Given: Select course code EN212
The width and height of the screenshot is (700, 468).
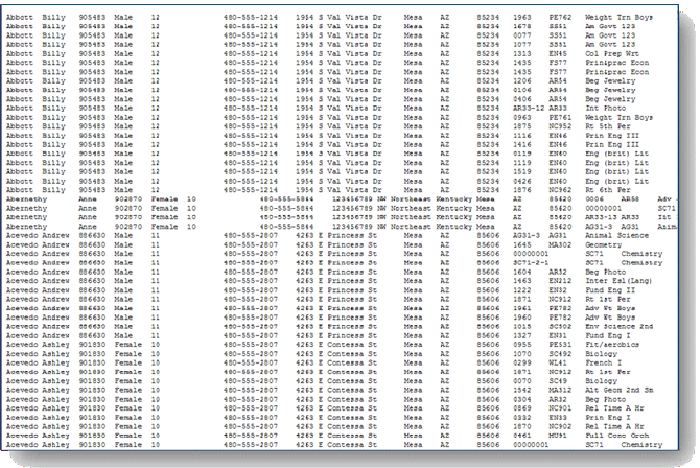Looking at the screenshot, I should coord(560,281).
